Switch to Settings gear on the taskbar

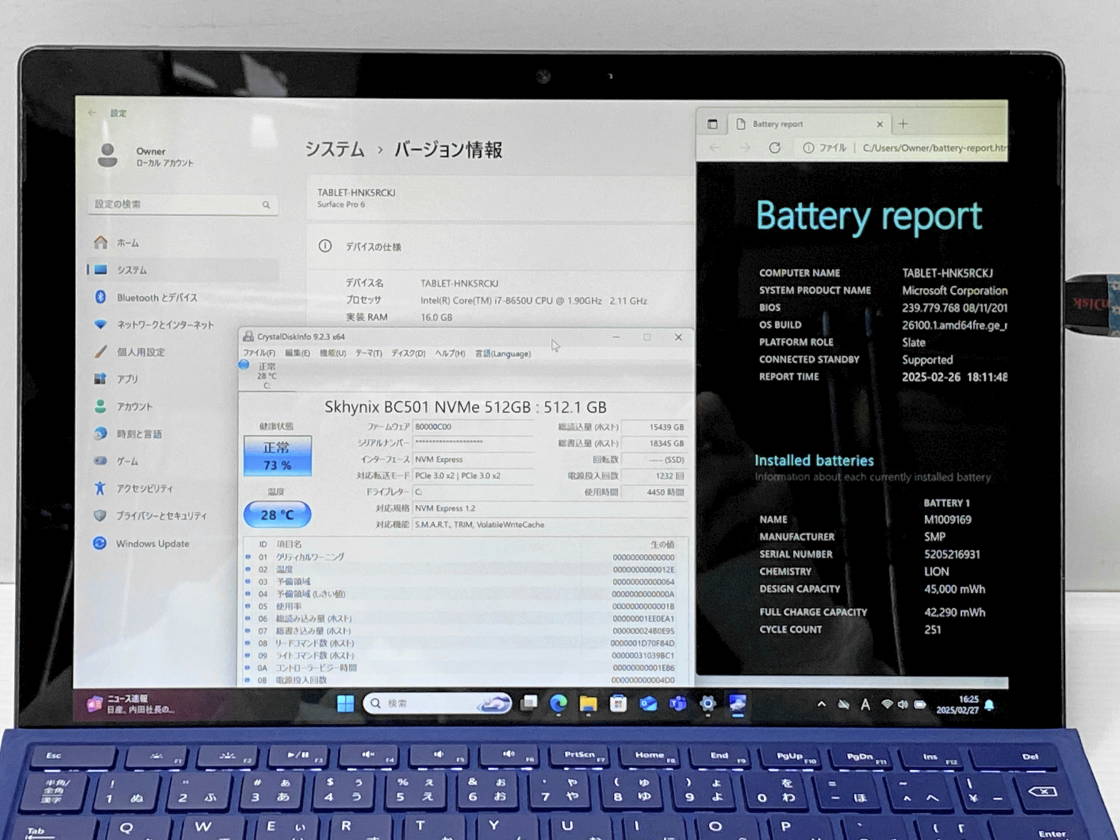click(707, 704)
